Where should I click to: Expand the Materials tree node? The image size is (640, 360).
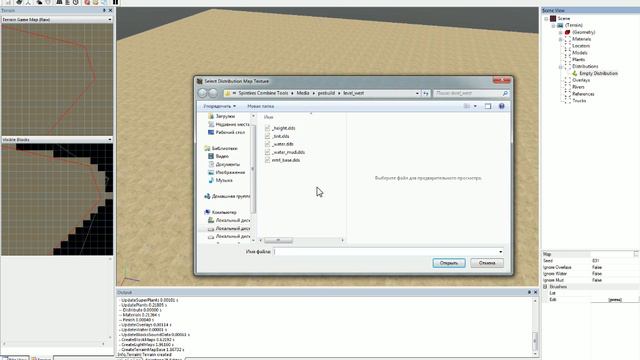[561, 40]
